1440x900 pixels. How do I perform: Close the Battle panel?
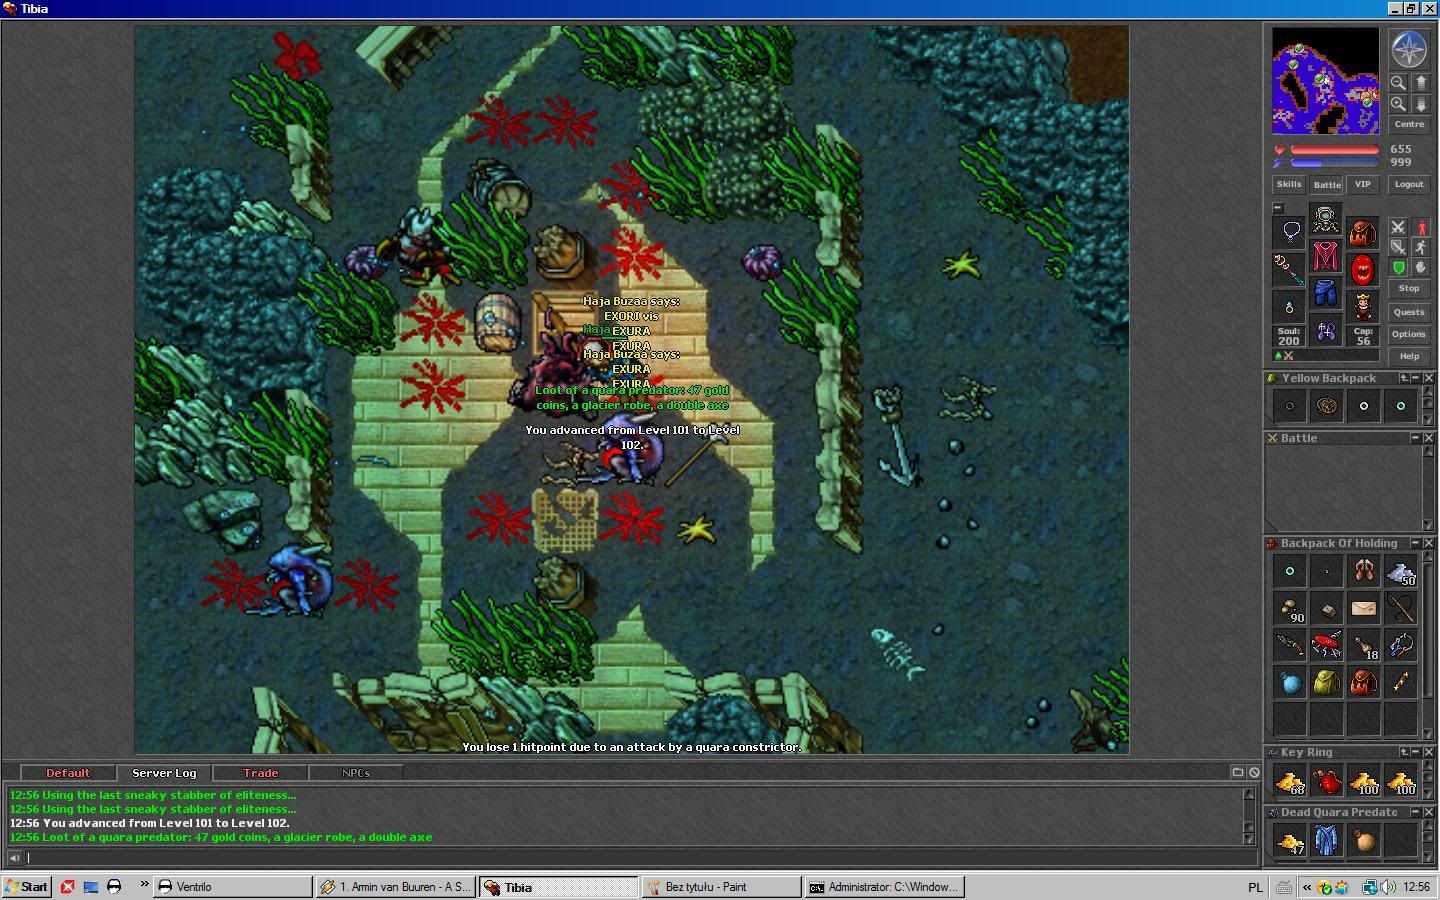coord(1429,438)
